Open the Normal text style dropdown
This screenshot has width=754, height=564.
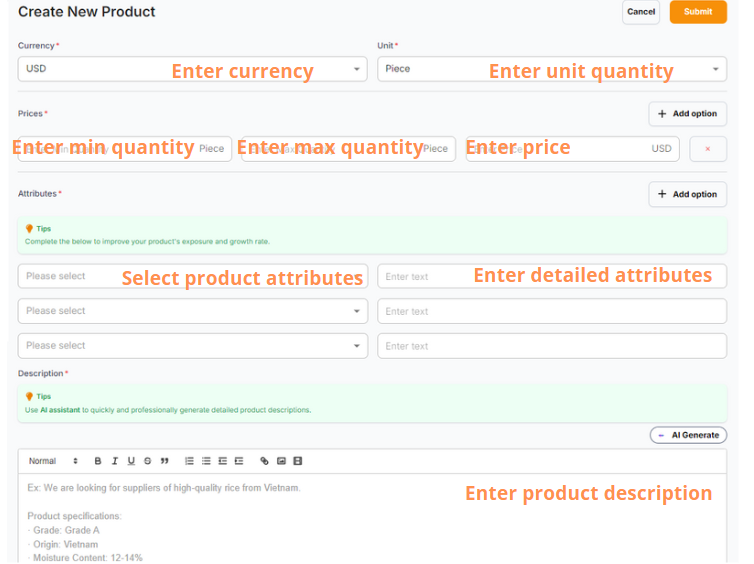(x=53, y=461)
